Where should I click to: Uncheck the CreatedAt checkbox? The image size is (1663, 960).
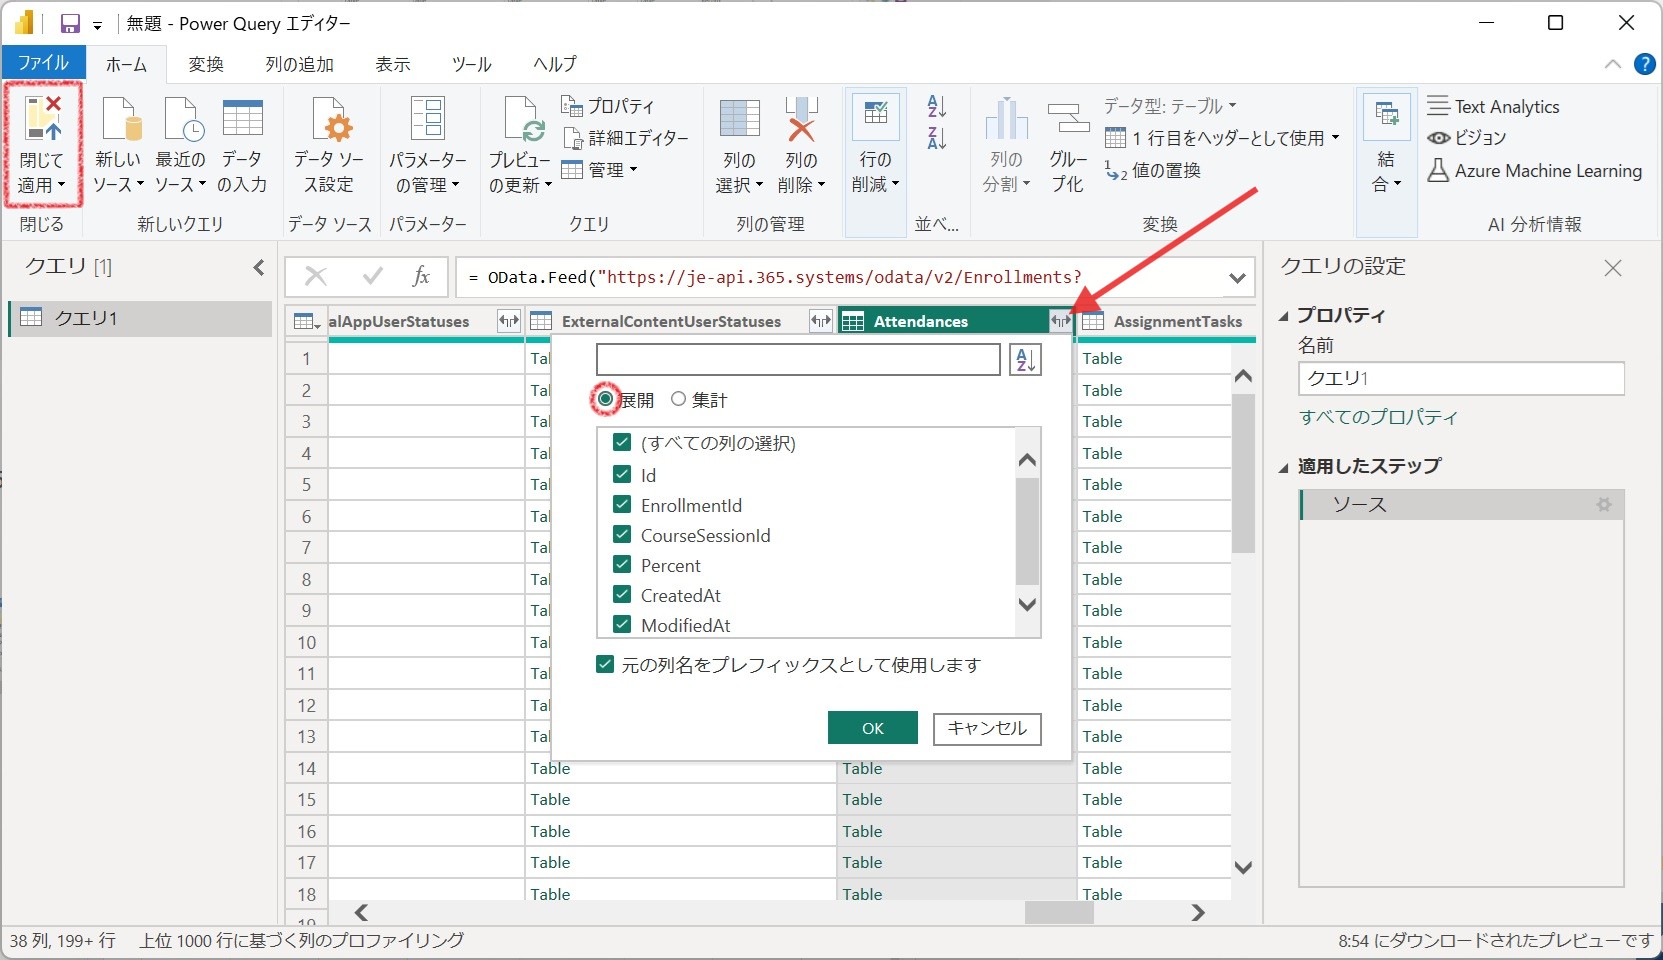click(x=622, y=594)
